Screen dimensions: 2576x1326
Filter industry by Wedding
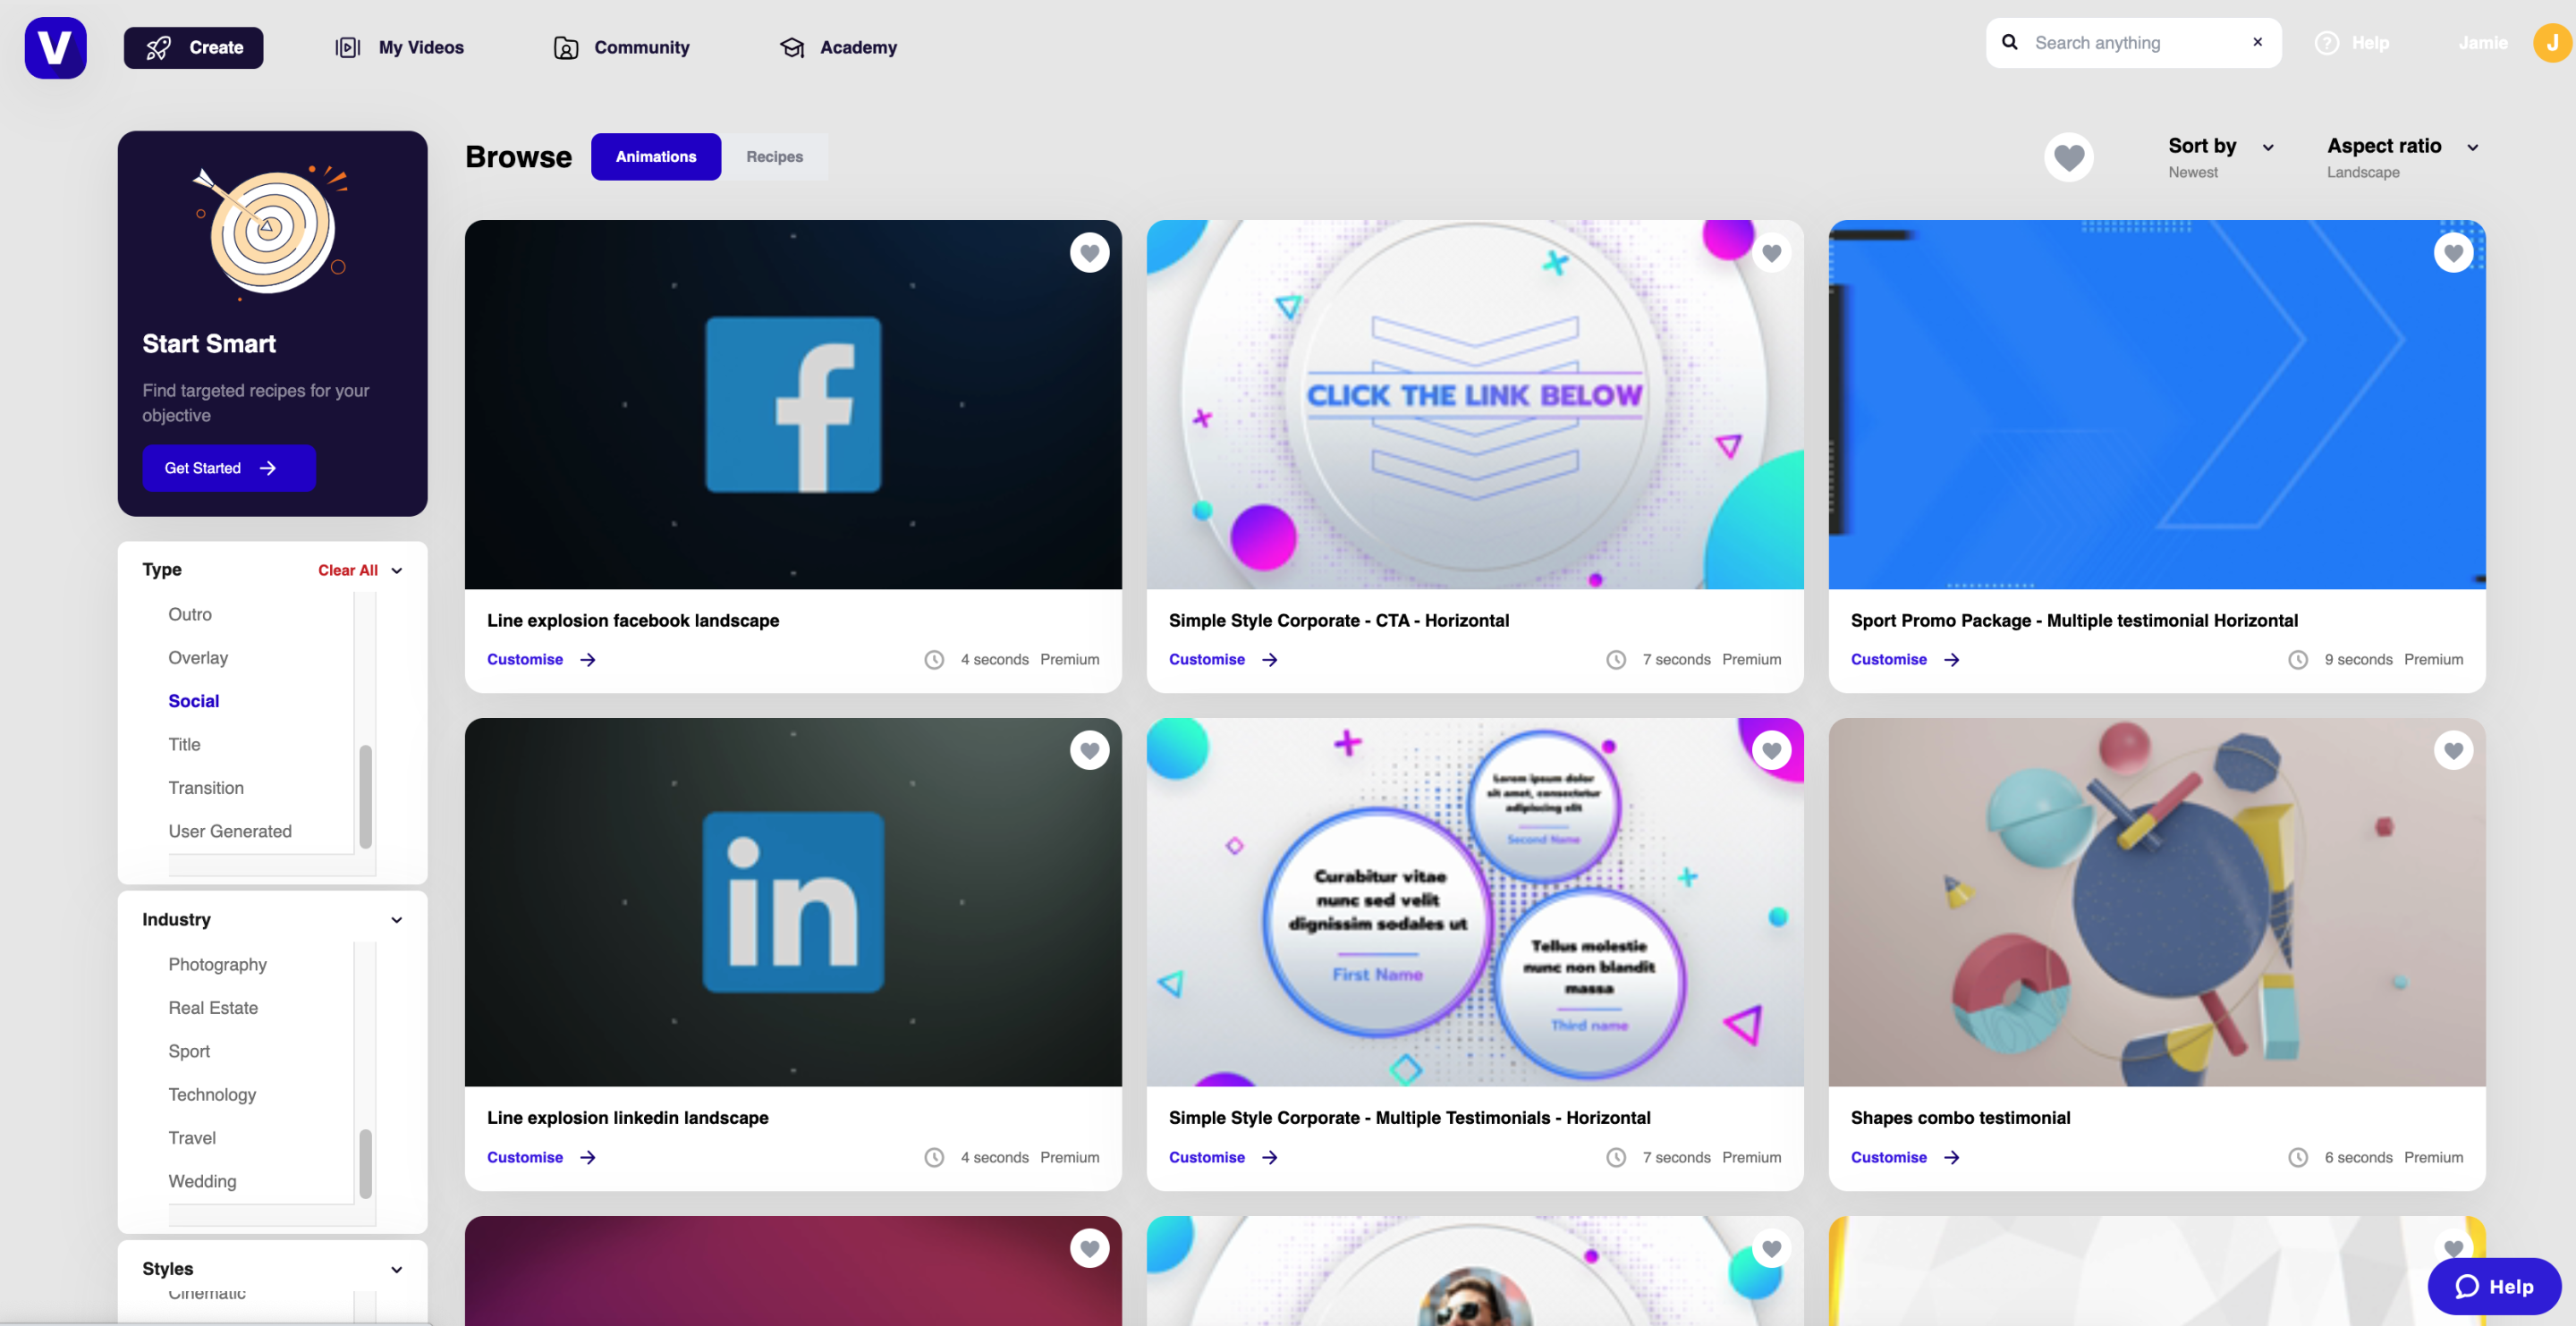(202, 1181)
